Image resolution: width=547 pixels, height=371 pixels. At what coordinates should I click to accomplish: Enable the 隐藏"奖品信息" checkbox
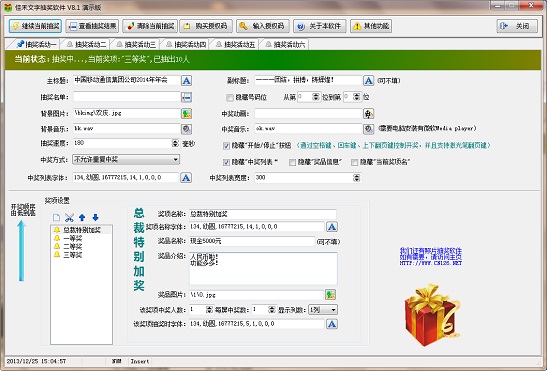click(292, 162)
